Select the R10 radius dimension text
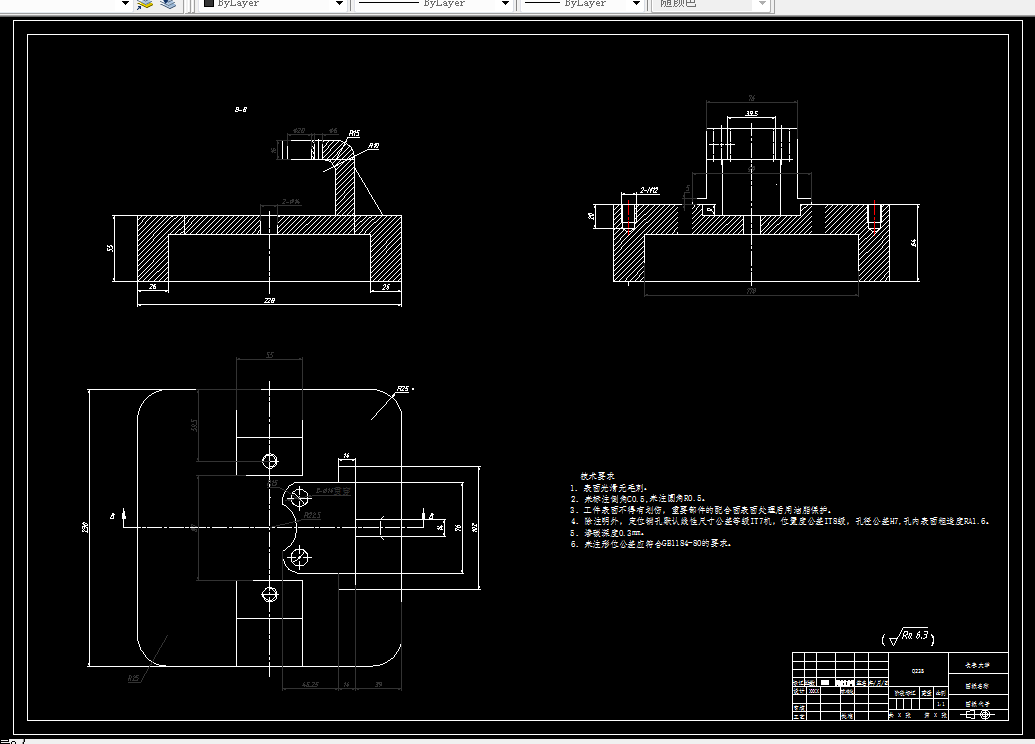The width and height of the screenshot is (1035, 744). click(x=374, y=146)
